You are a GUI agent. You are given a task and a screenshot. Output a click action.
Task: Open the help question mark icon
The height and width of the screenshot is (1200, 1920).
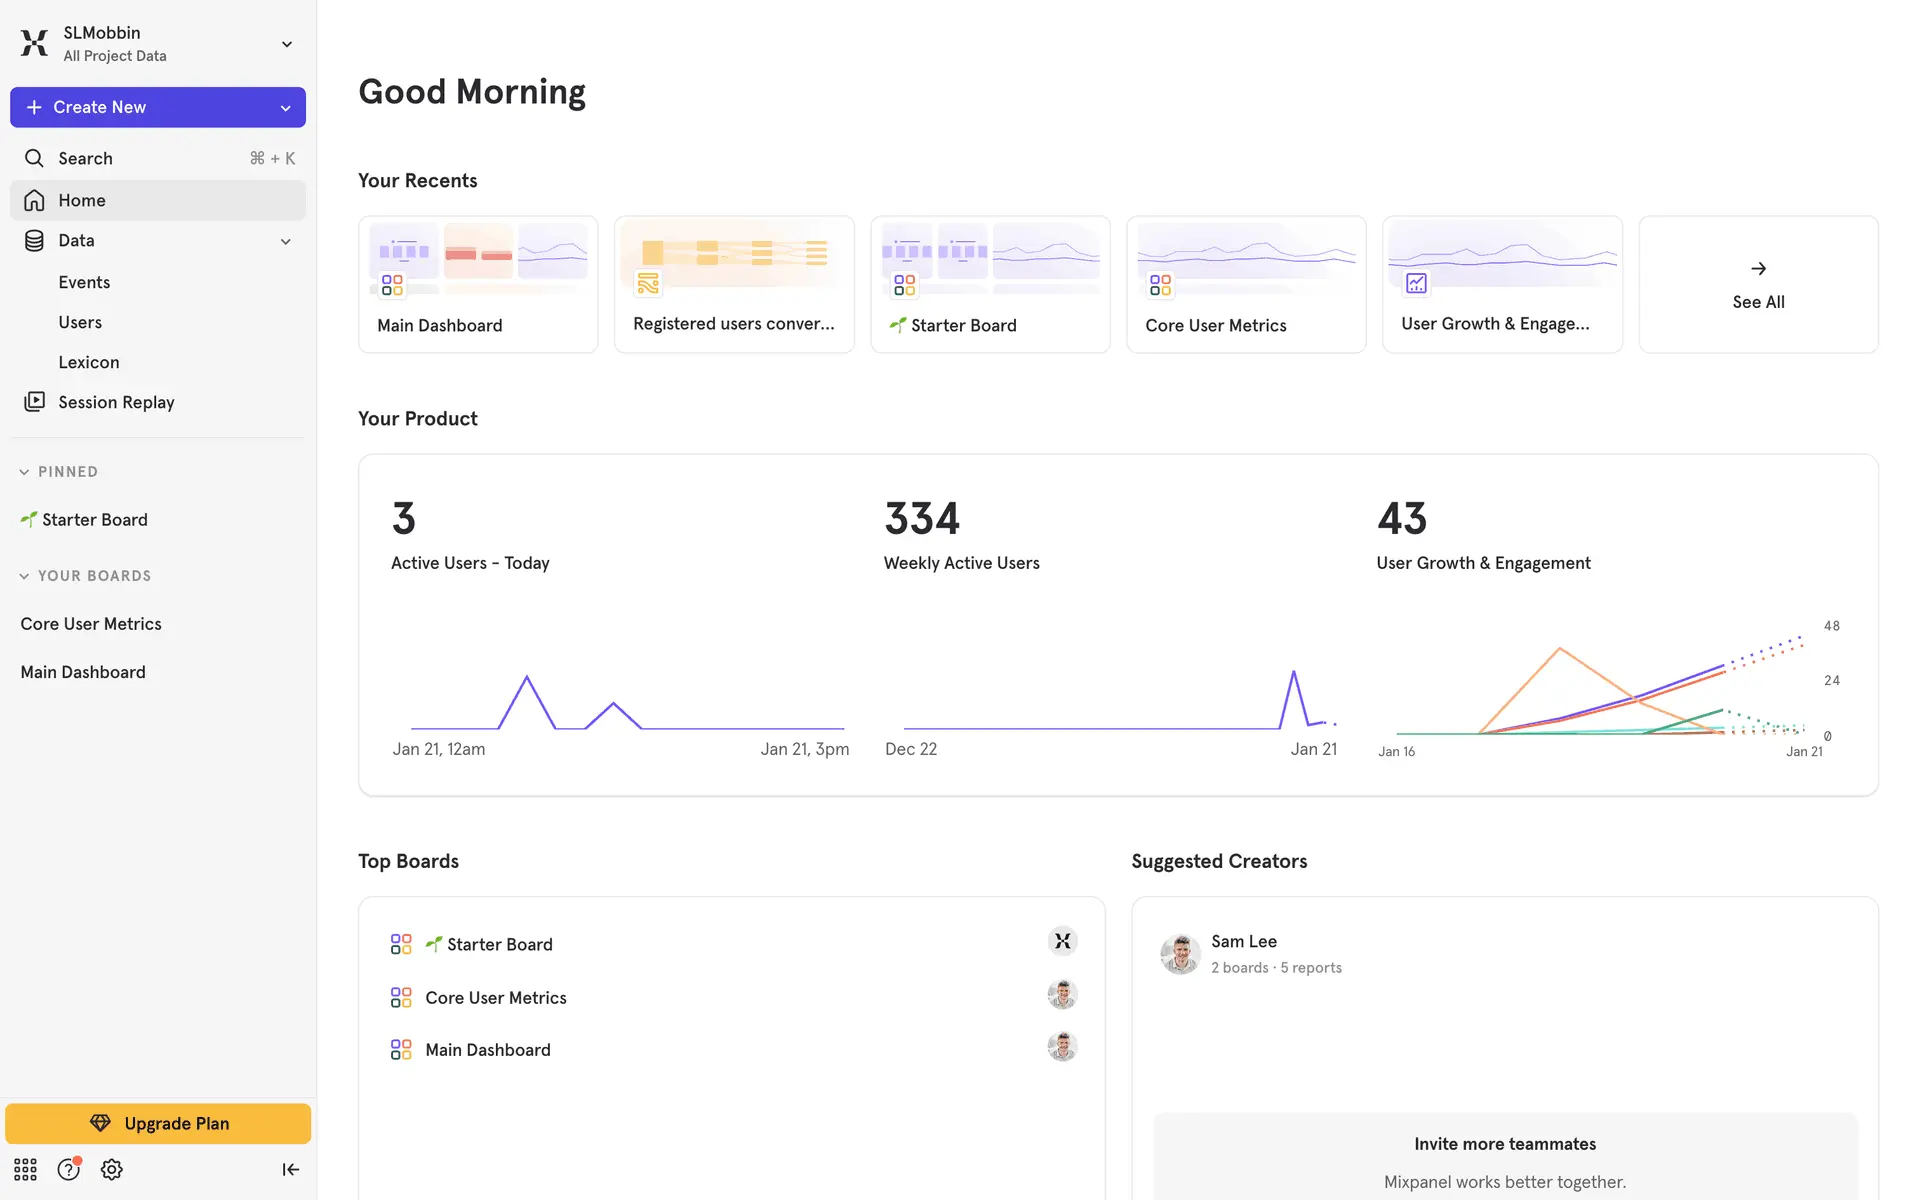point(68,1169)
